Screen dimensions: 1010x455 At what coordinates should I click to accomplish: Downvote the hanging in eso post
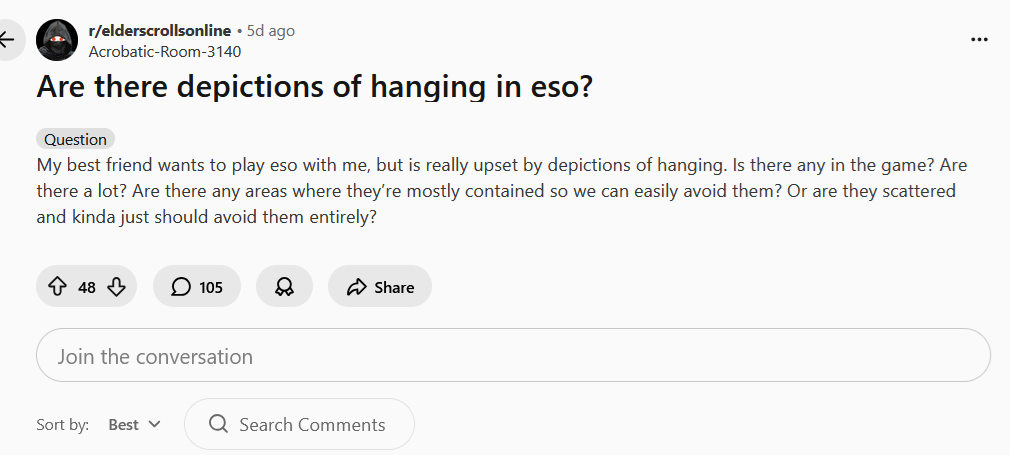point(116,286)
